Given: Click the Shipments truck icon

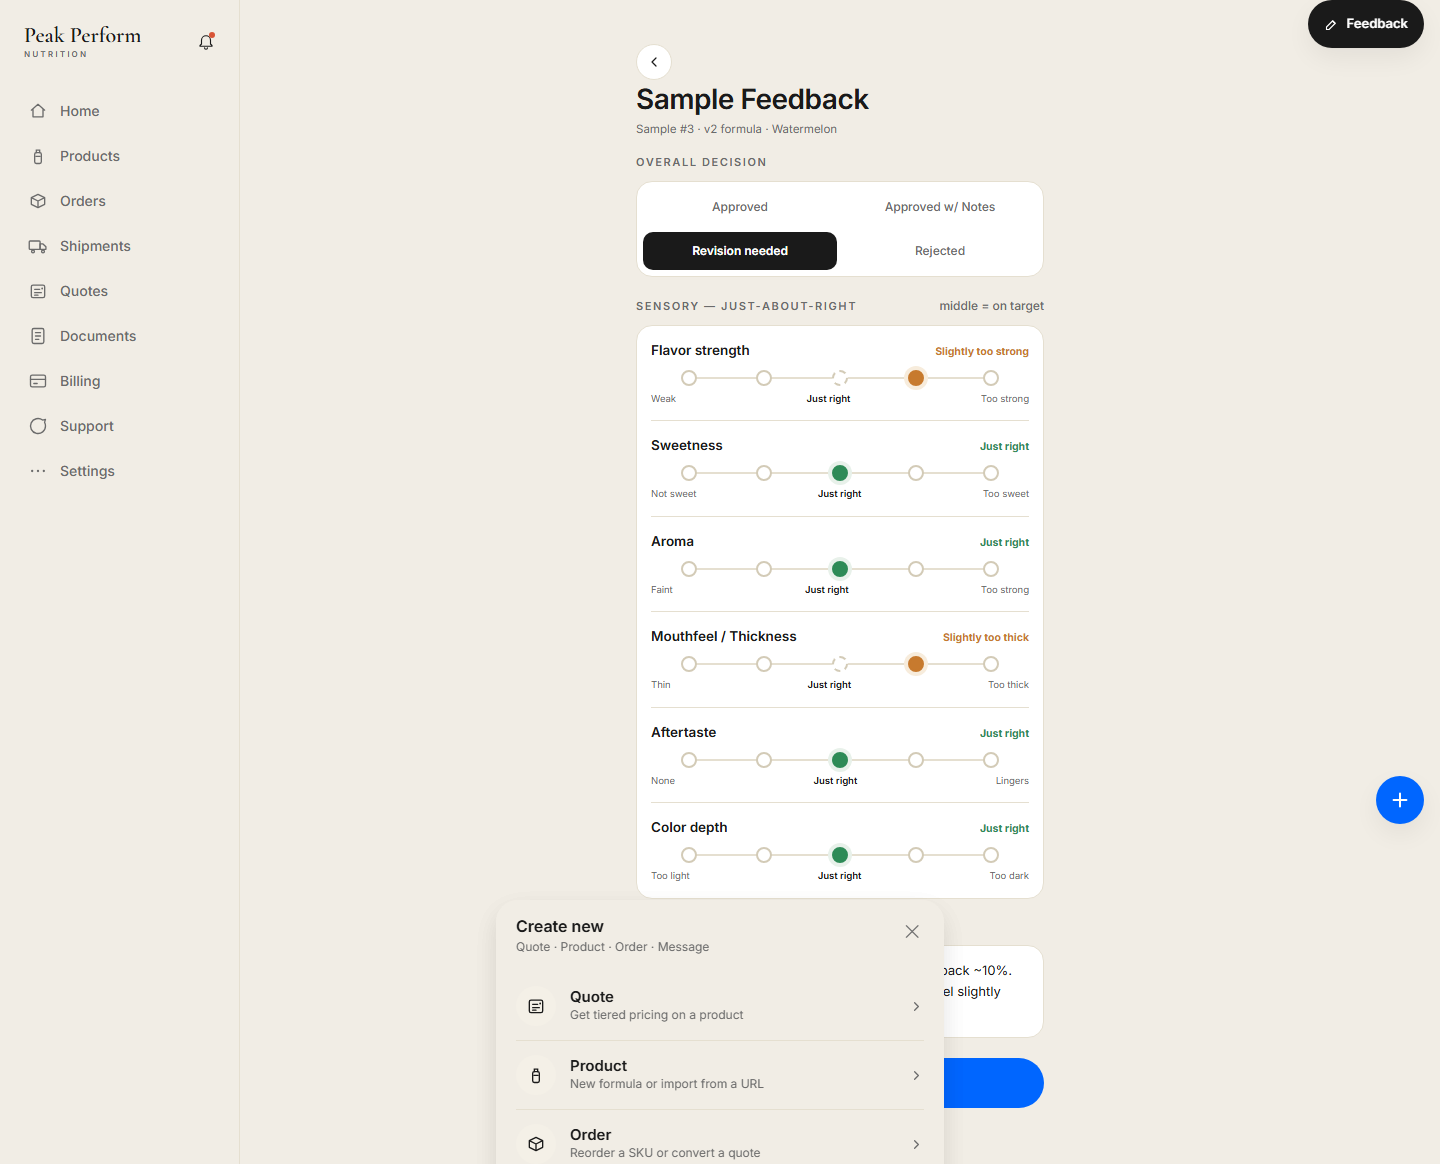Looking at the screenshot, I should coord(38,246).
